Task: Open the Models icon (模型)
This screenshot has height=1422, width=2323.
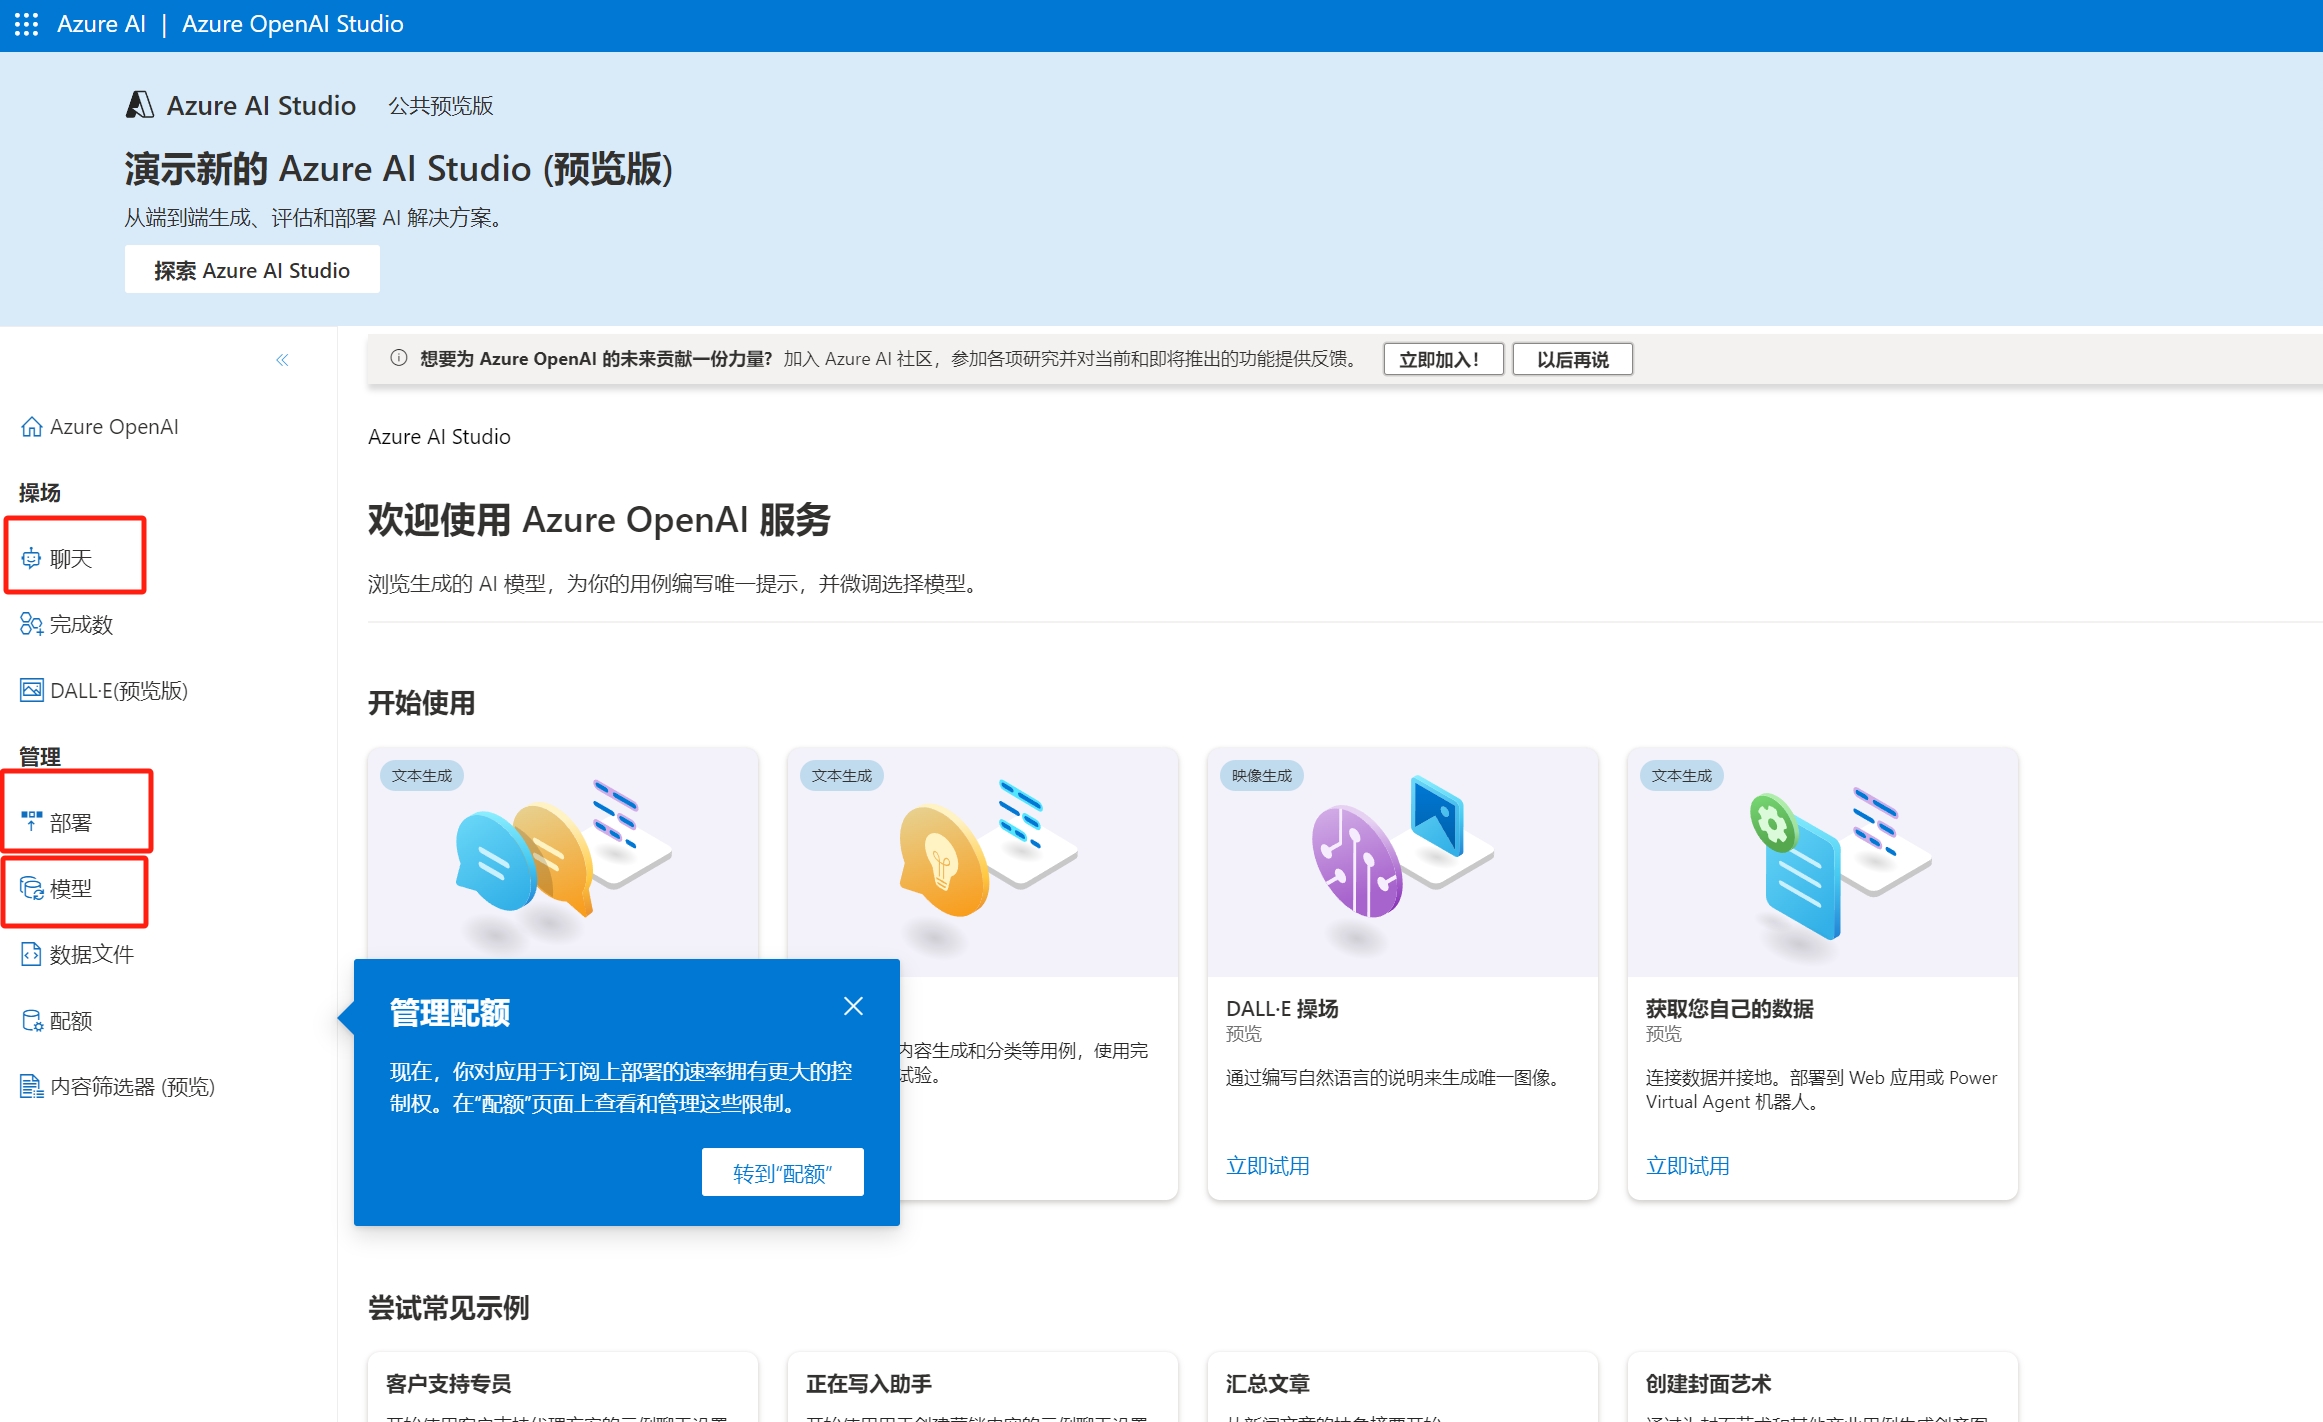Action: (x=32, y=888)
